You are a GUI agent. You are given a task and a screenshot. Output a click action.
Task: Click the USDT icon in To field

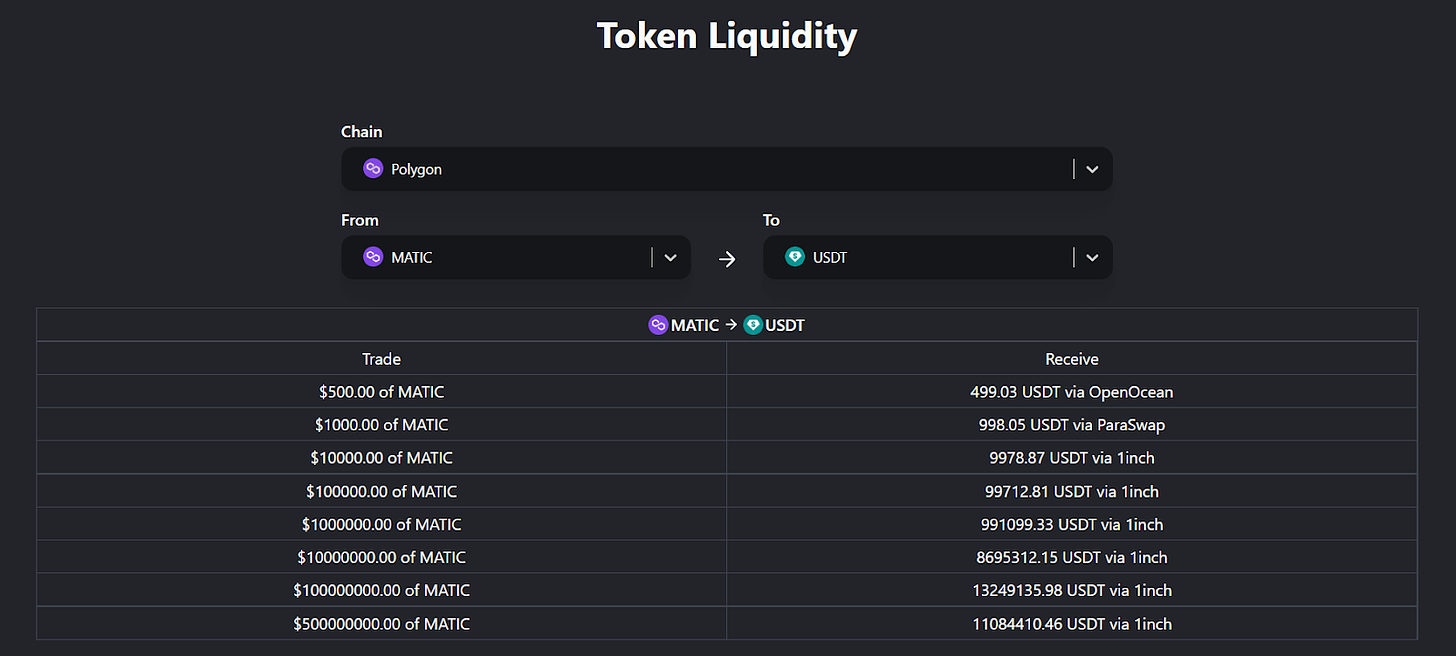(795, 257)
